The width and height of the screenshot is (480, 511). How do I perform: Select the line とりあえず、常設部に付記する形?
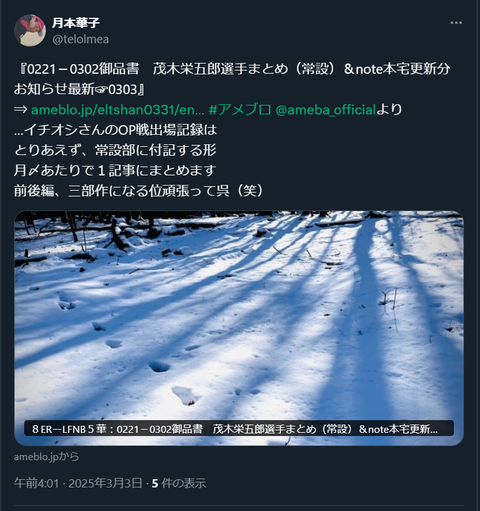115,150
